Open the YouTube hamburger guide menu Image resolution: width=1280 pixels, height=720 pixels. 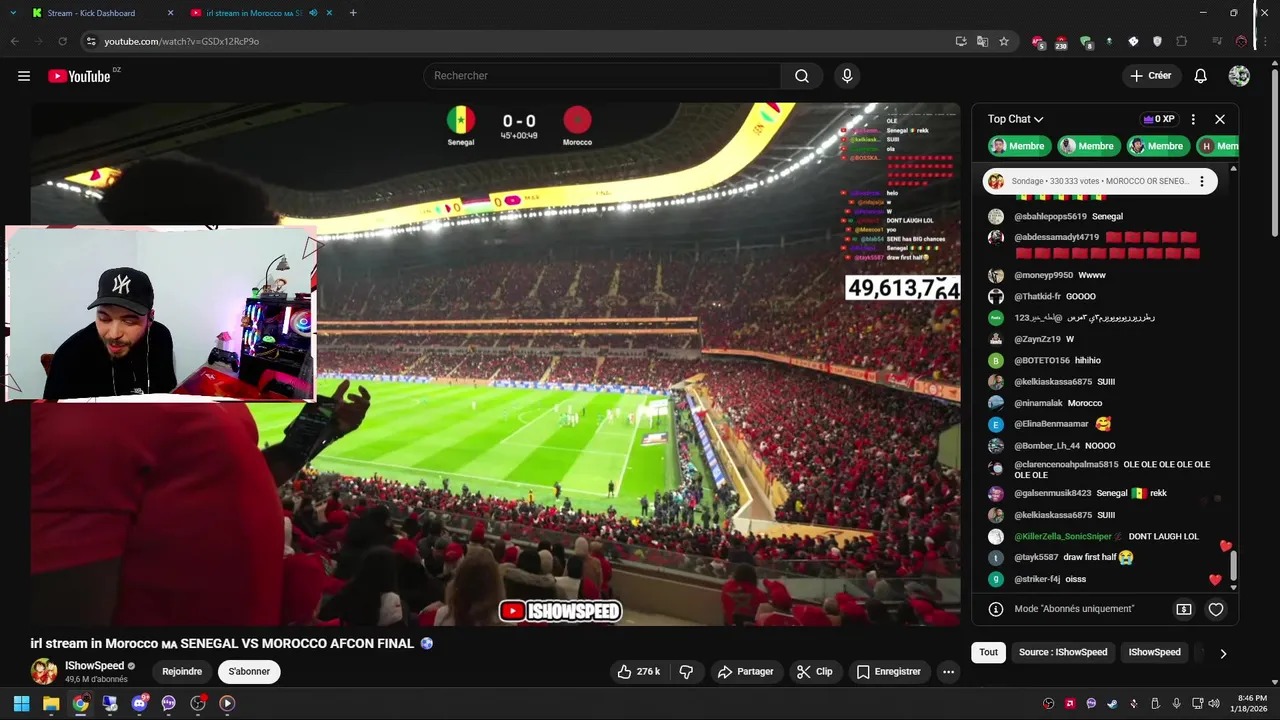tap(24, 76)
